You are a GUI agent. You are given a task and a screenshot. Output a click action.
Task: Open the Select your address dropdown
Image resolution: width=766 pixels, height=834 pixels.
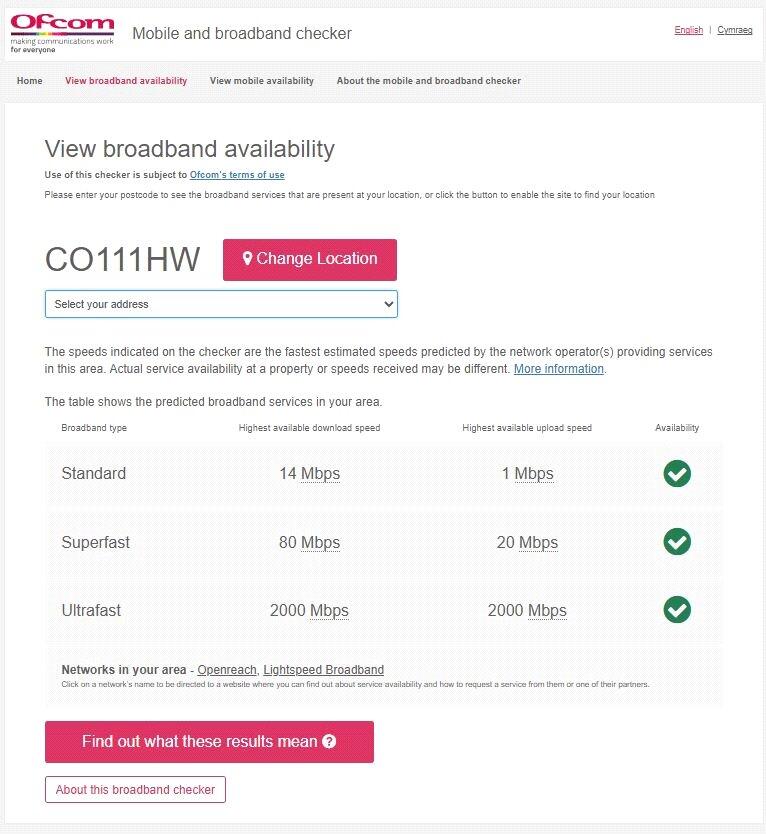coord(220,304)
